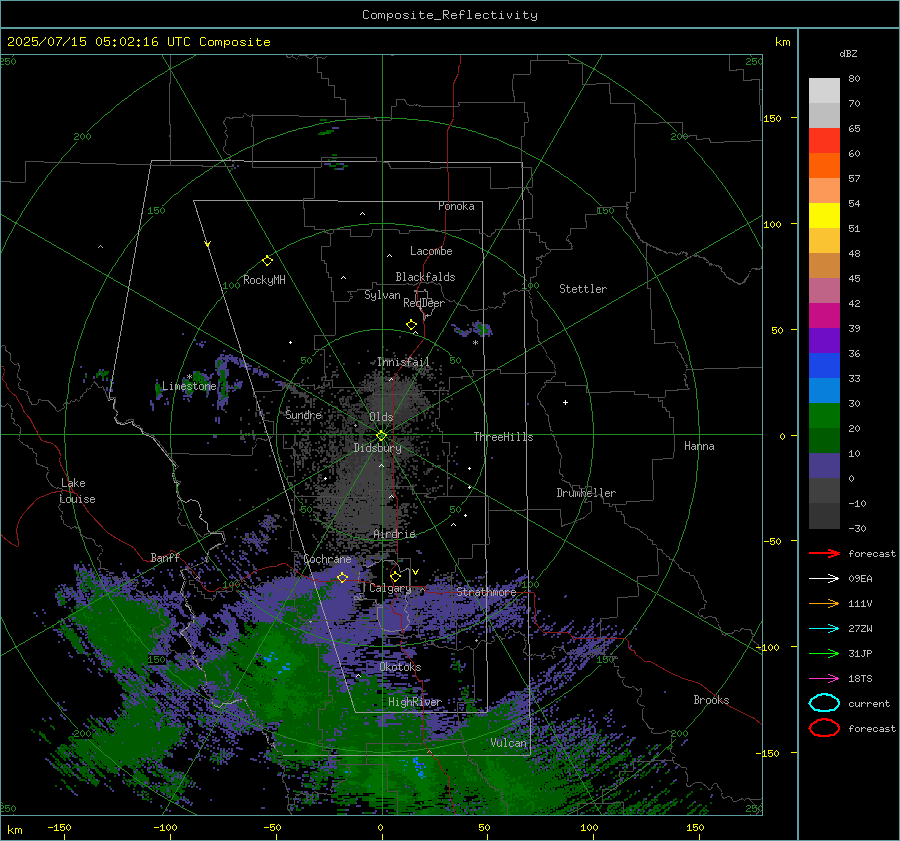Click the red forecast arrow in legend
Image resolution: width=900 pixels, height=841 pixels.
click(824, 553)
